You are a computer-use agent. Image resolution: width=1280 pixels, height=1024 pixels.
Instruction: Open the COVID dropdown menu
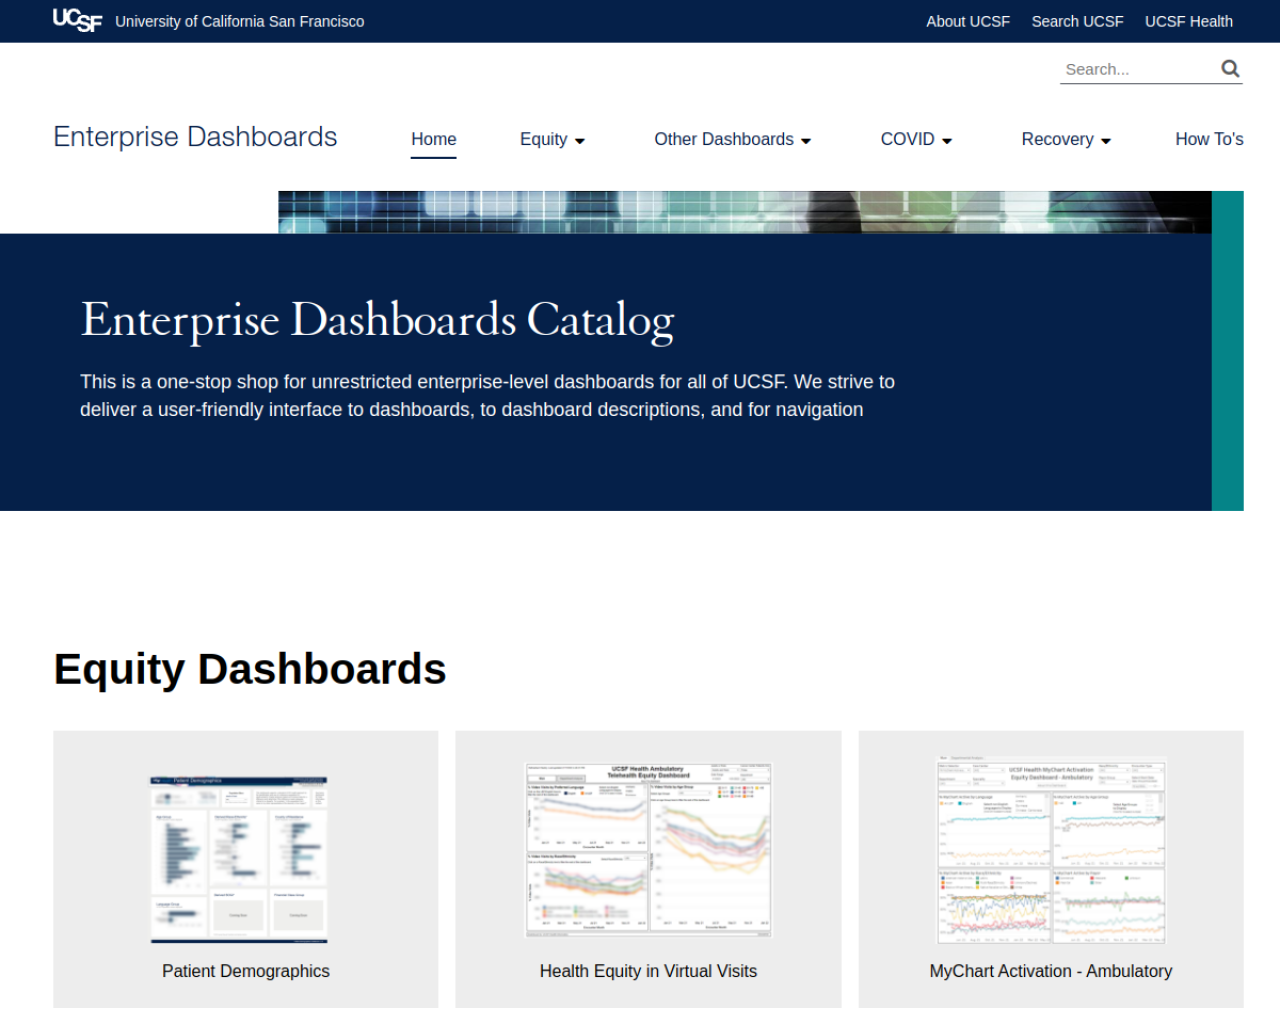916,139
